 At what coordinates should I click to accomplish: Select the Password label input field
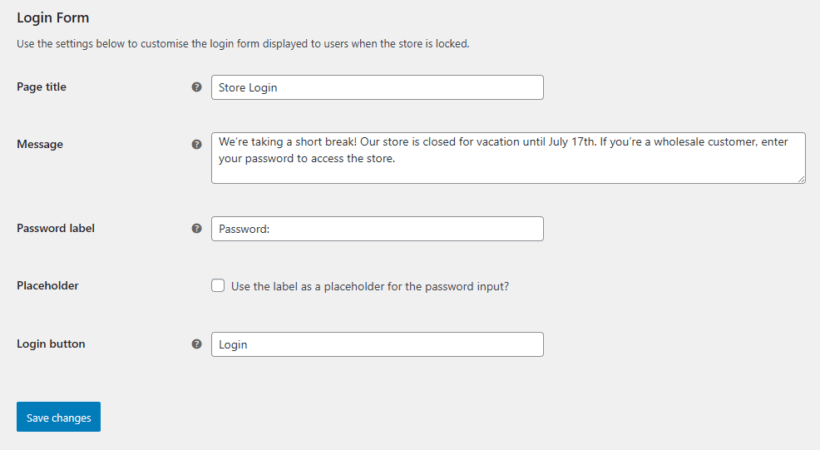377,228
